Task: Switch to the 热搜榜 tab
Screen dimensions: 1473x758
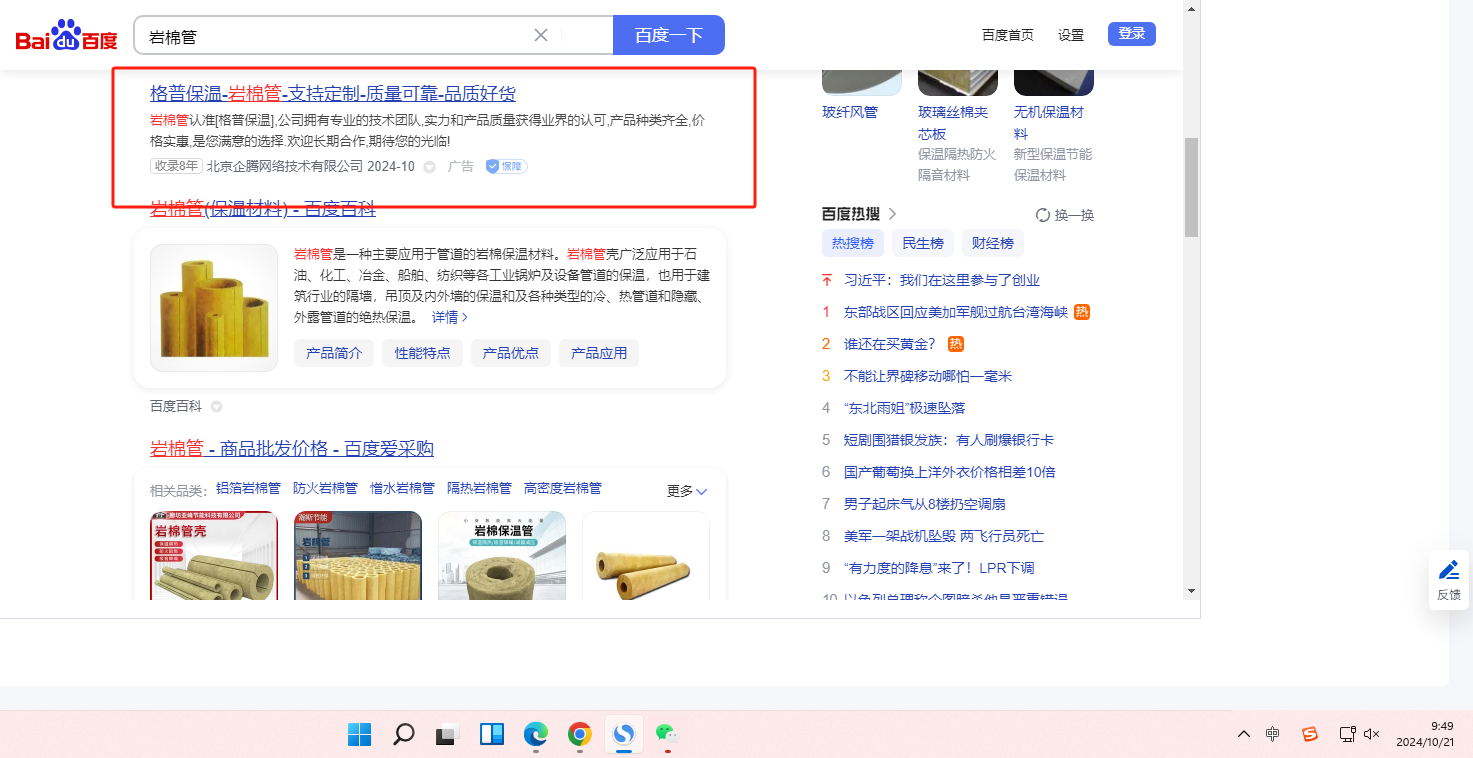Action: click(x=853, y=243)
